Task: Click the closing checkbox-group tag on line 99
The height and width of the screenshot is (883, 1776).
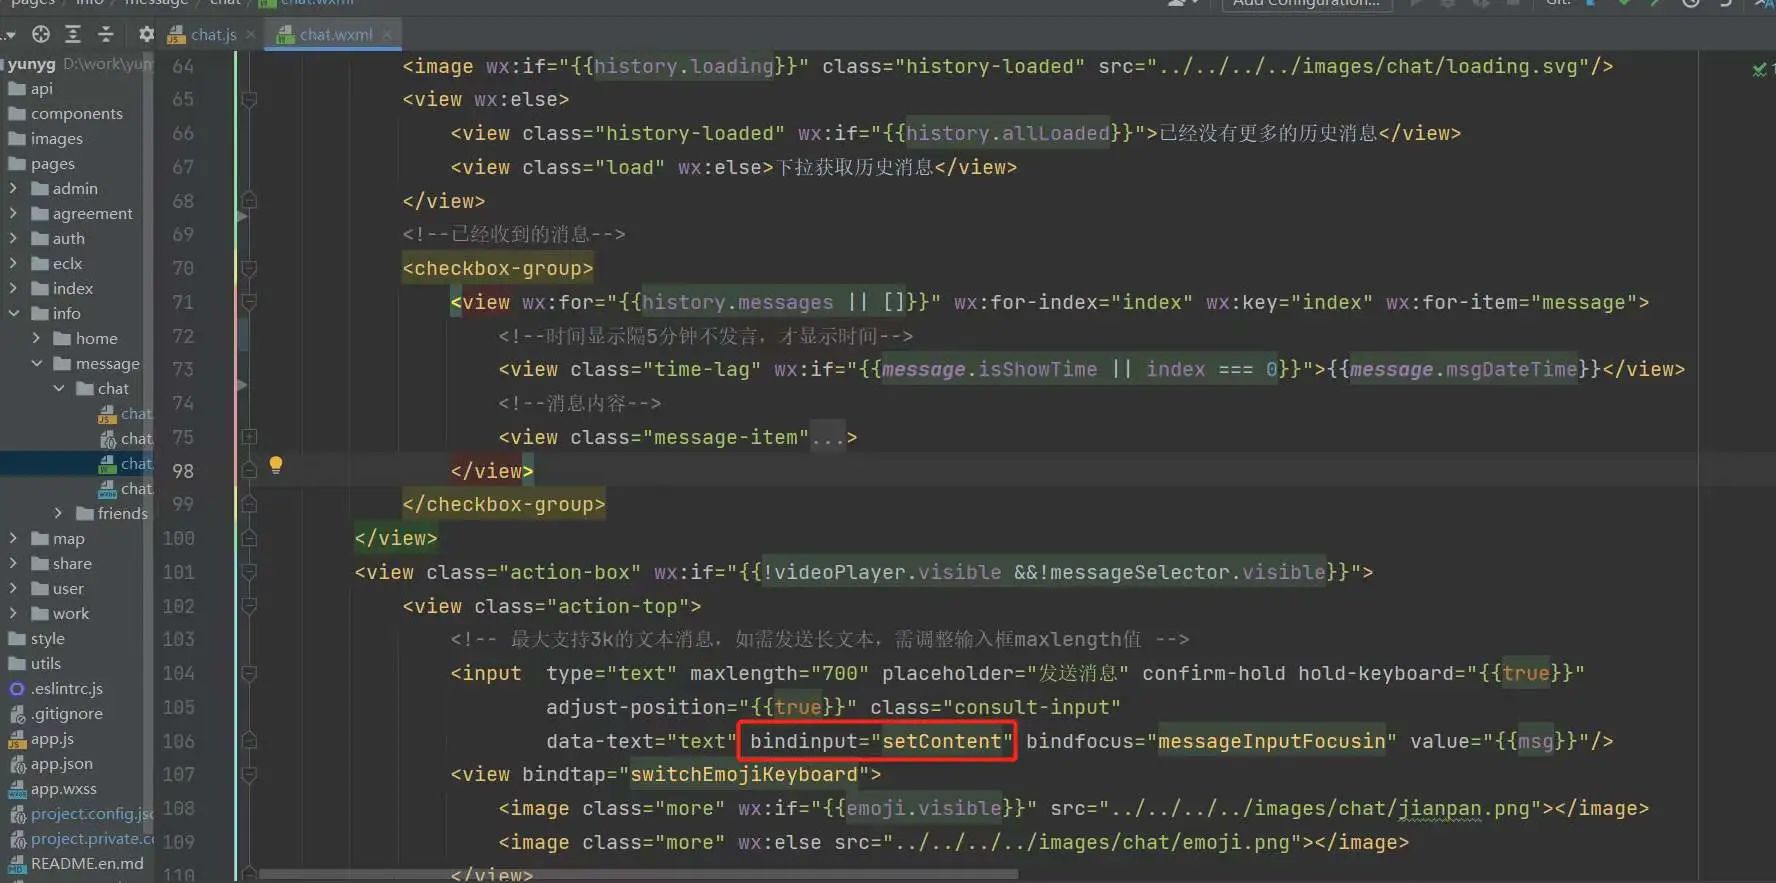Action: (504, 504)
